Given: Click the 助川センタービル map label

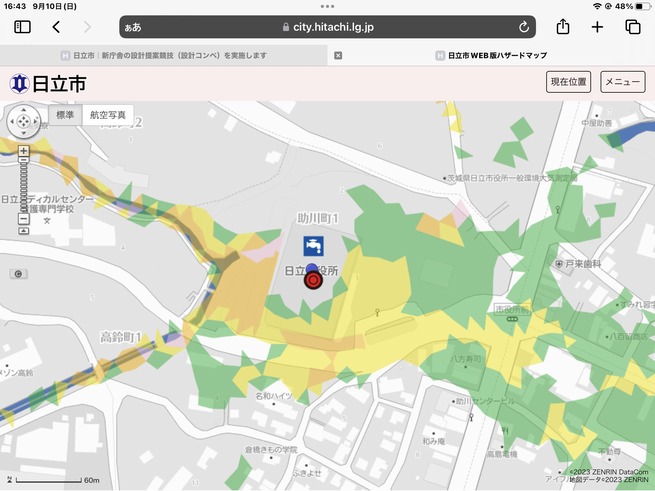Looking at the screenshot, I should point(485,401).
